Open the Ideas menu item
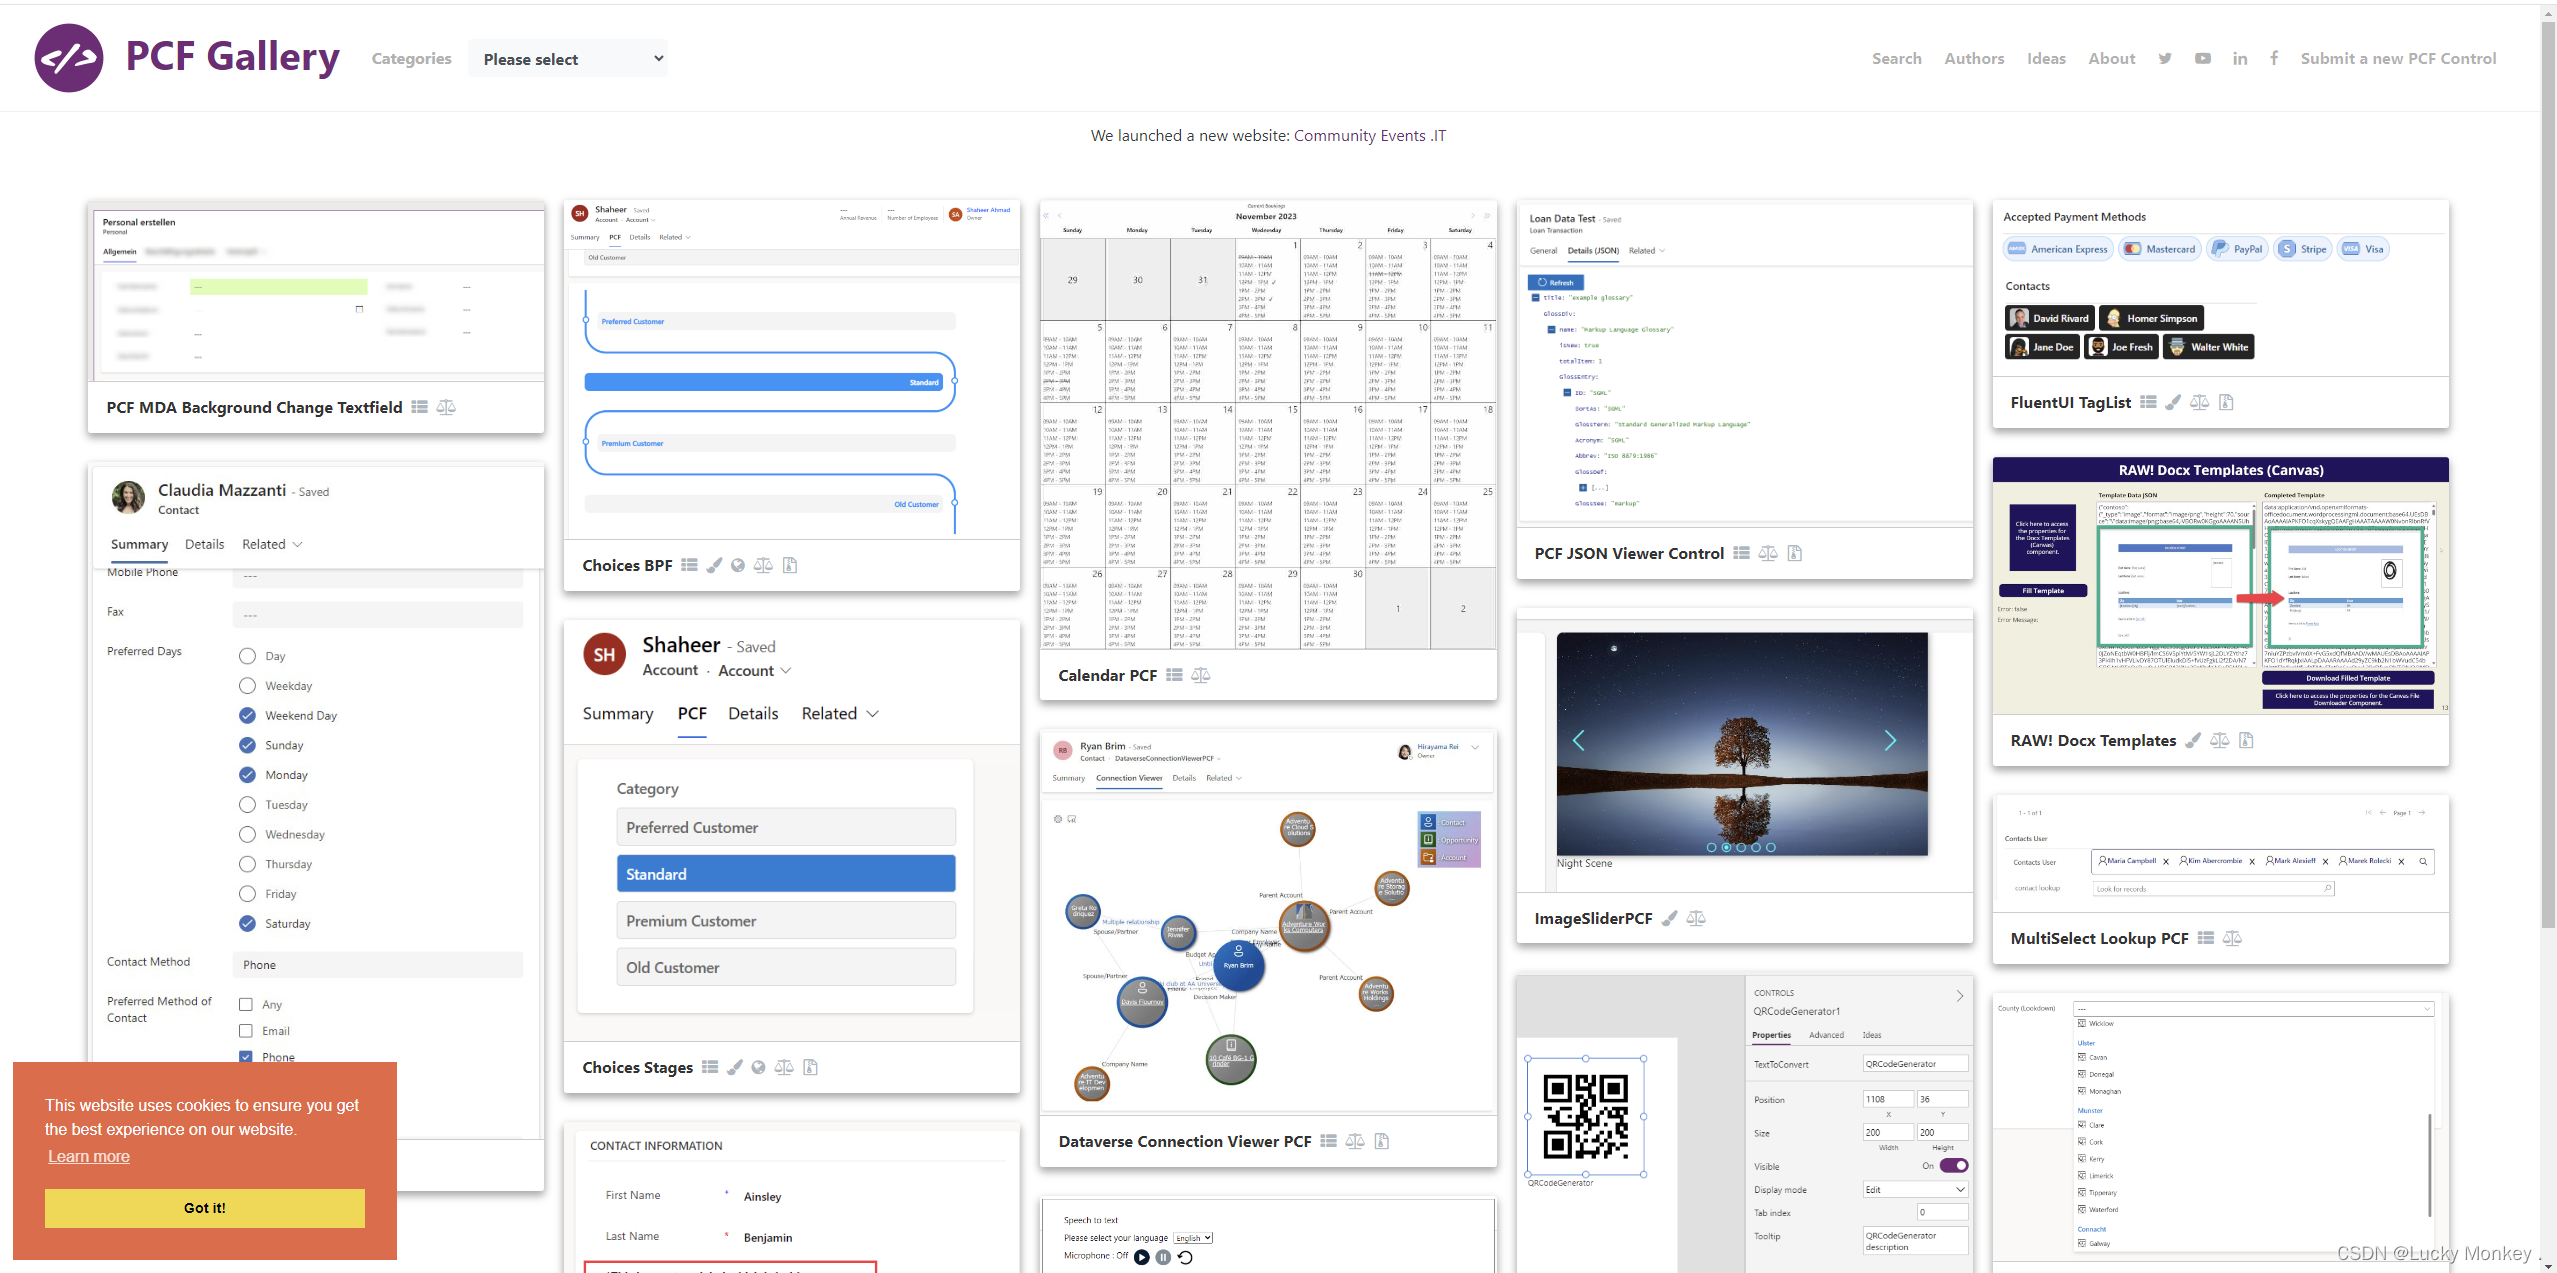2557x1273 pixels. [x=2046, y=59]
